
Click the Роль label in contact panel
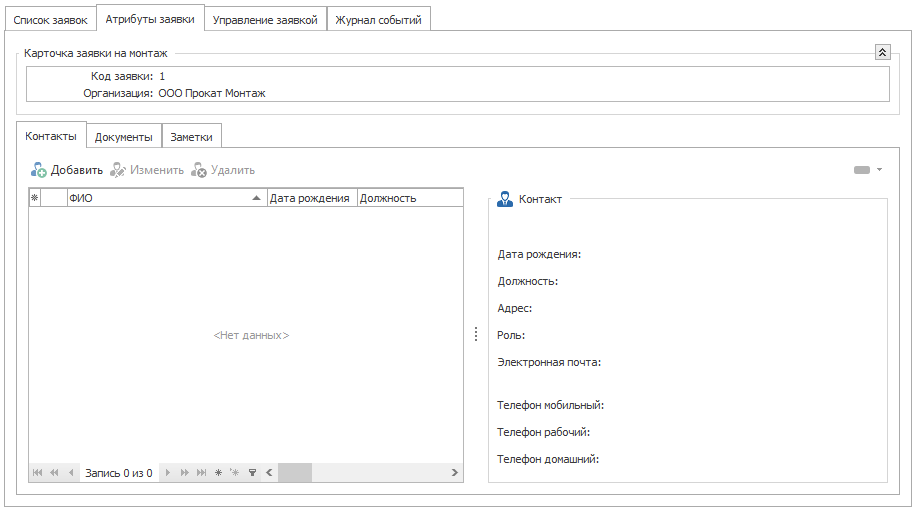[x=511, y=335]
